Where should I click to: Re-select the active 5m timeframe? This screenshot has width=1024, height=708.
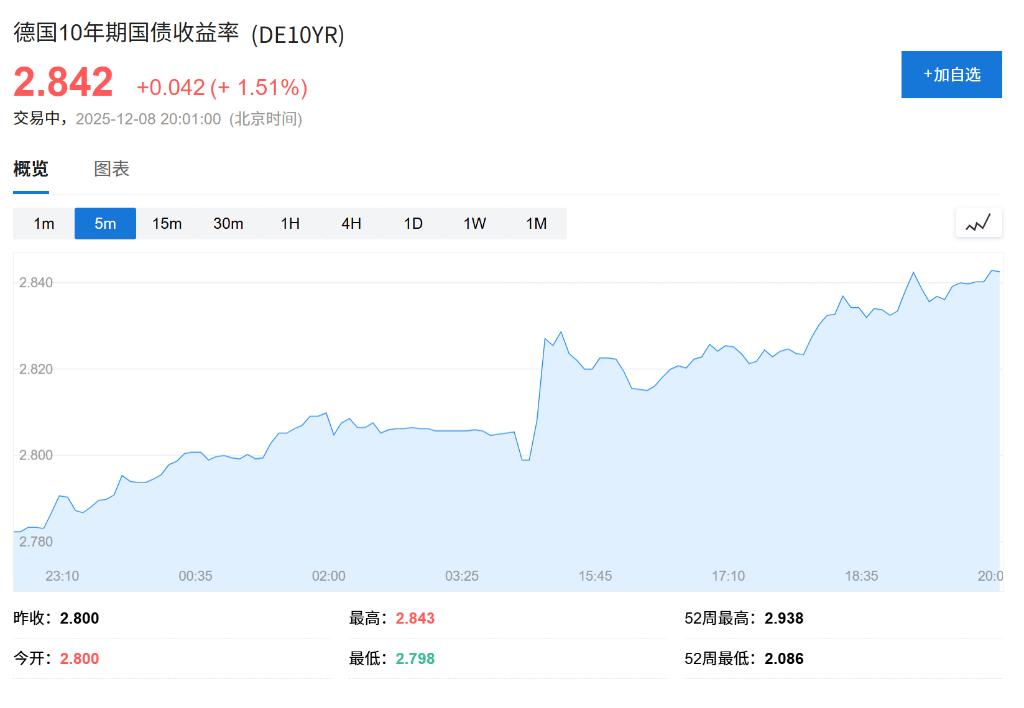click(105, 223)
